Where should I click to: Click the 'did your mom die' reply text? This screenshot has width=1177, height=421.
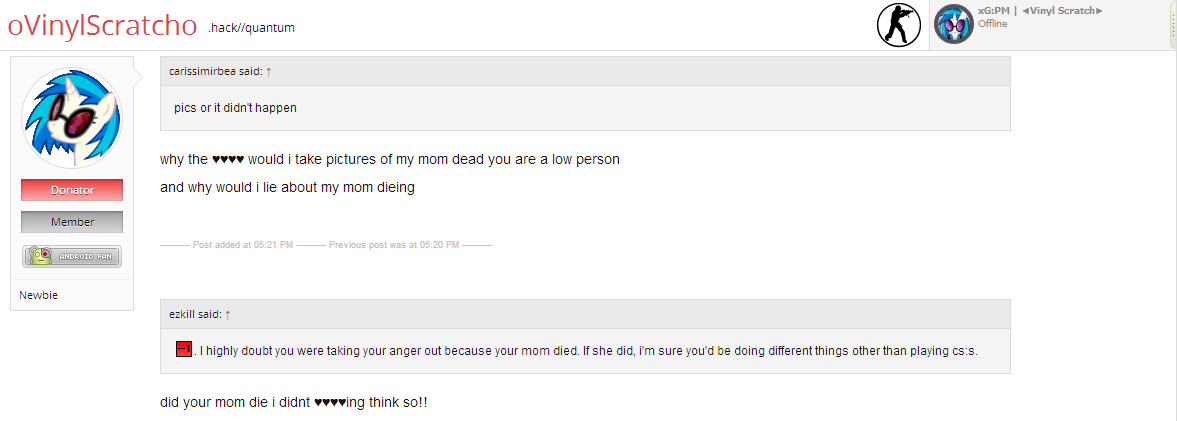pyautogui.click(x=294, y=402)
